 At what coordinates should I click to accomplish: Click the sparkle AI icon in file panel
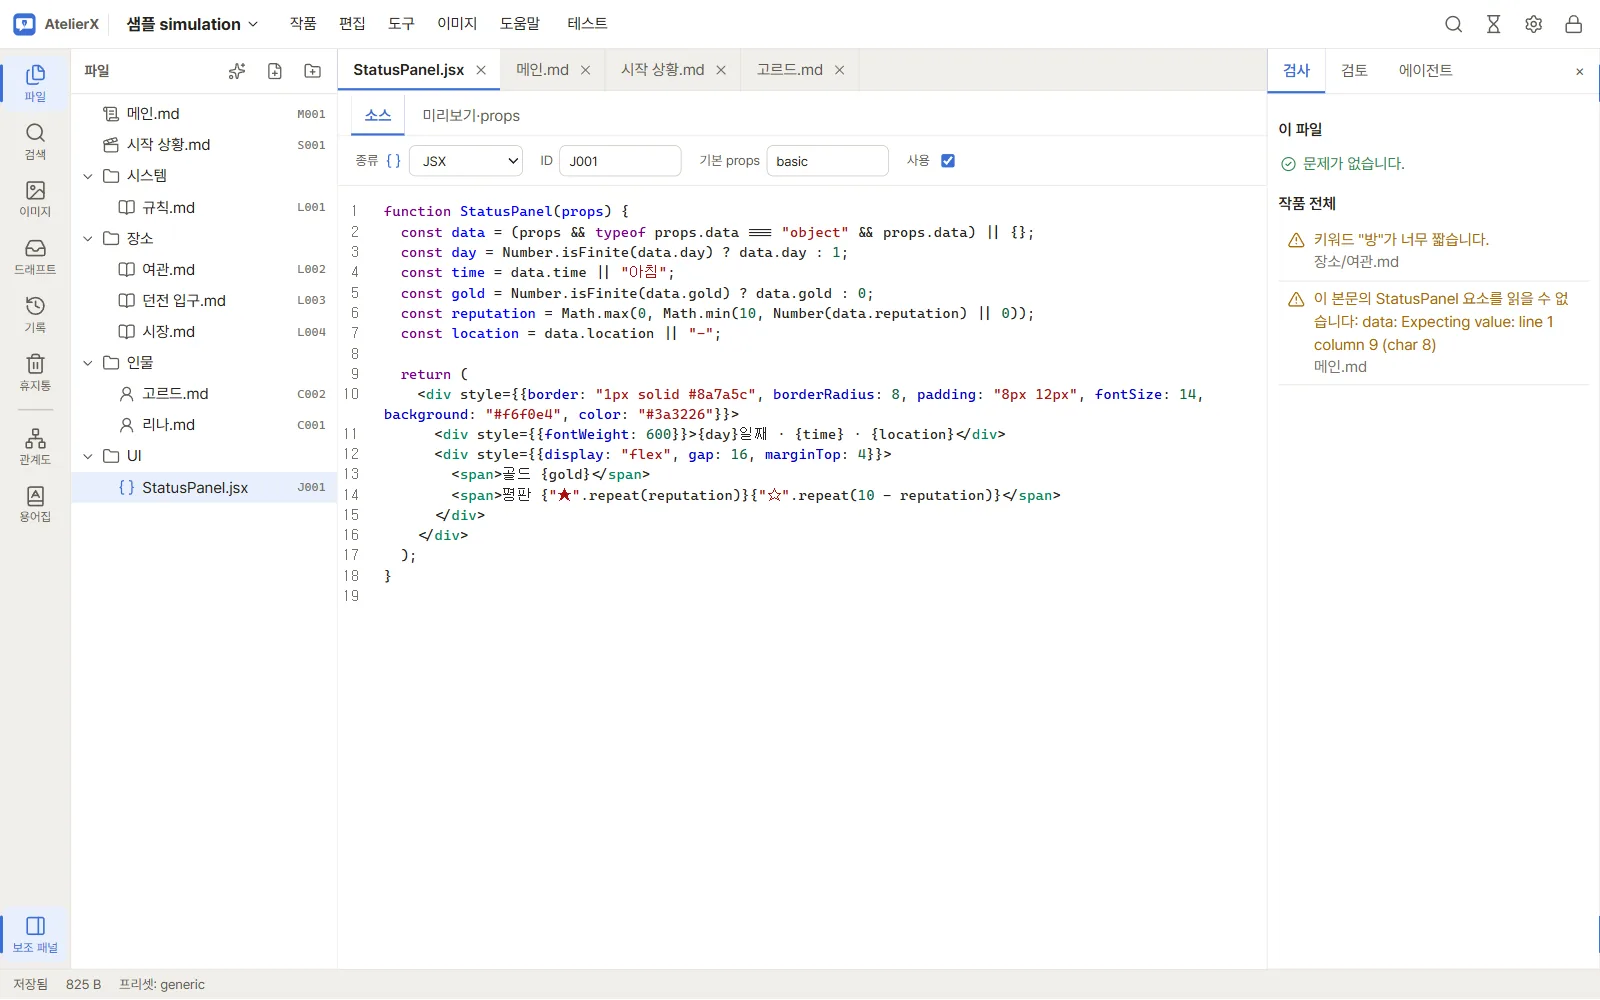237,71
